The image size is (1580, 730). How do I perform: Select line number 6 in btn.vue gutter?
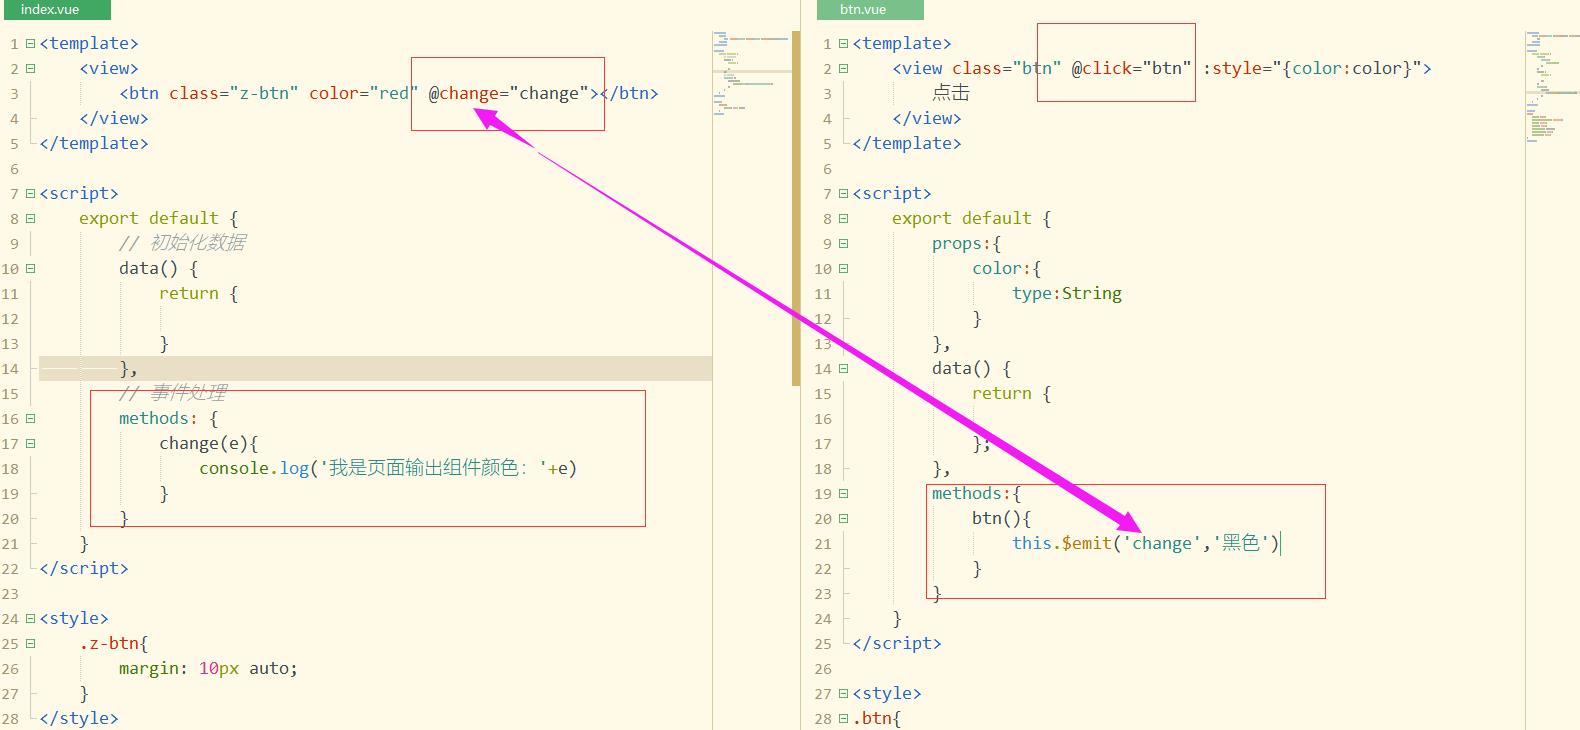(x=827, y=169)
